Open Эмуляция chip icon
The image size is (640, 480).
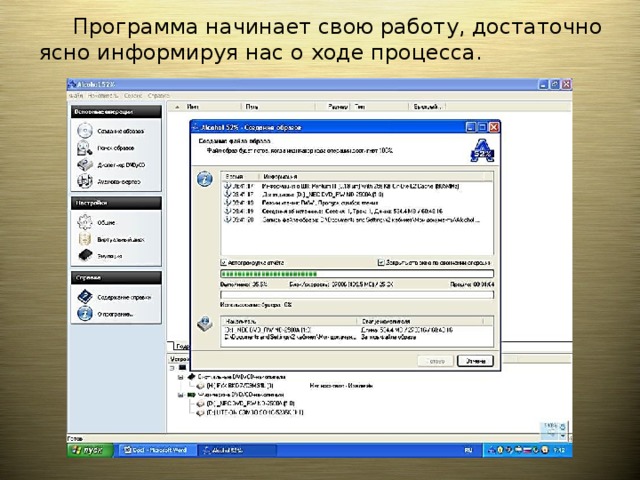pos(85,256)
